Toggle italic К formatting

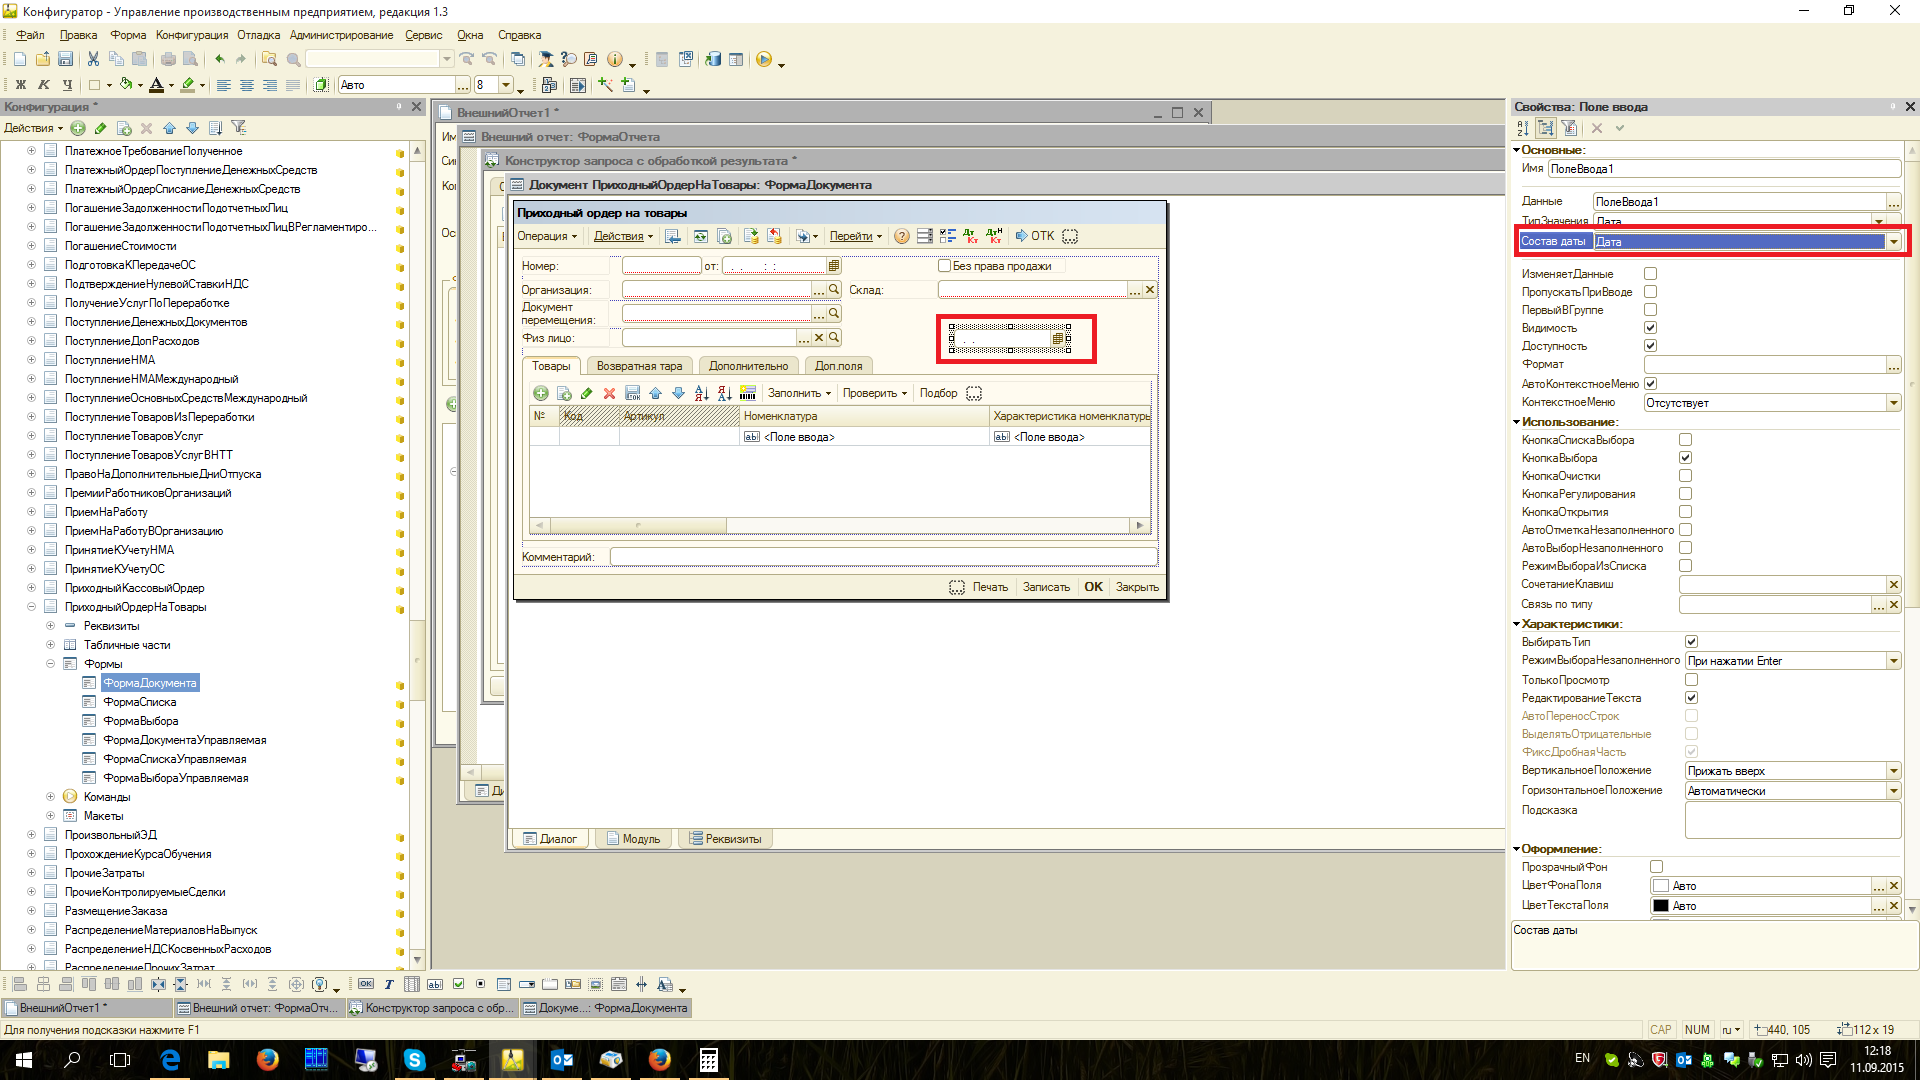(x=43, y=86)
